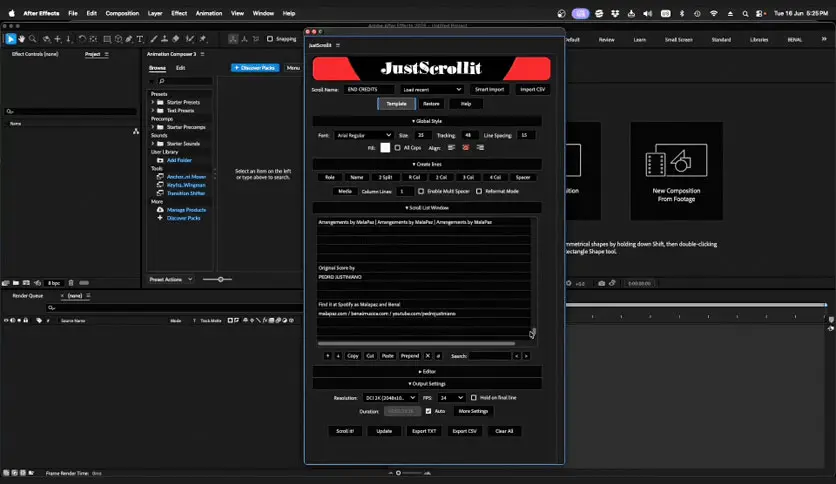The width and height of the screenshot is (836, 484).
Task: Select the Zoom magnifier tool
Action: point(33,39)
